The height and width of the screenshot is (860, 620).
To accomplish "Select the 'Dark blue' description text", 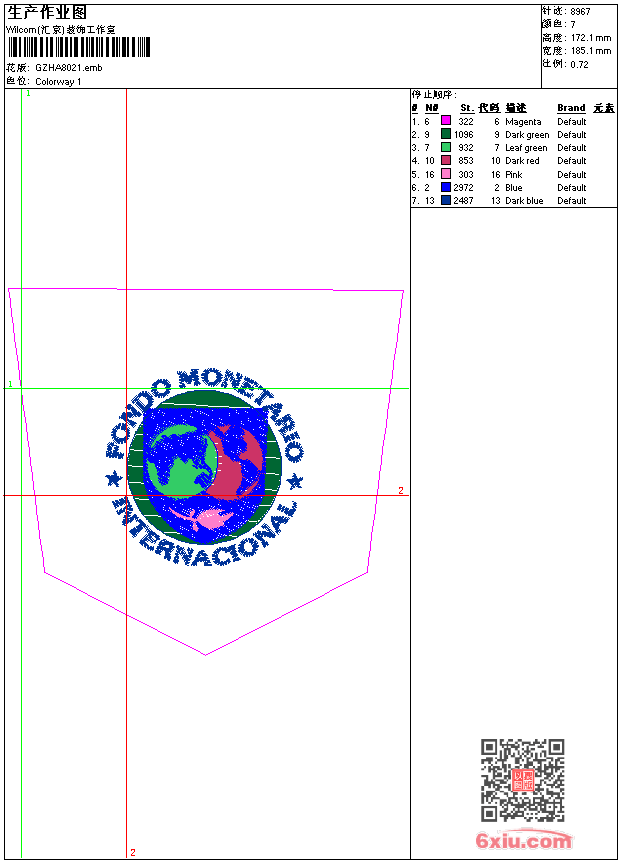I will (524, 201).
